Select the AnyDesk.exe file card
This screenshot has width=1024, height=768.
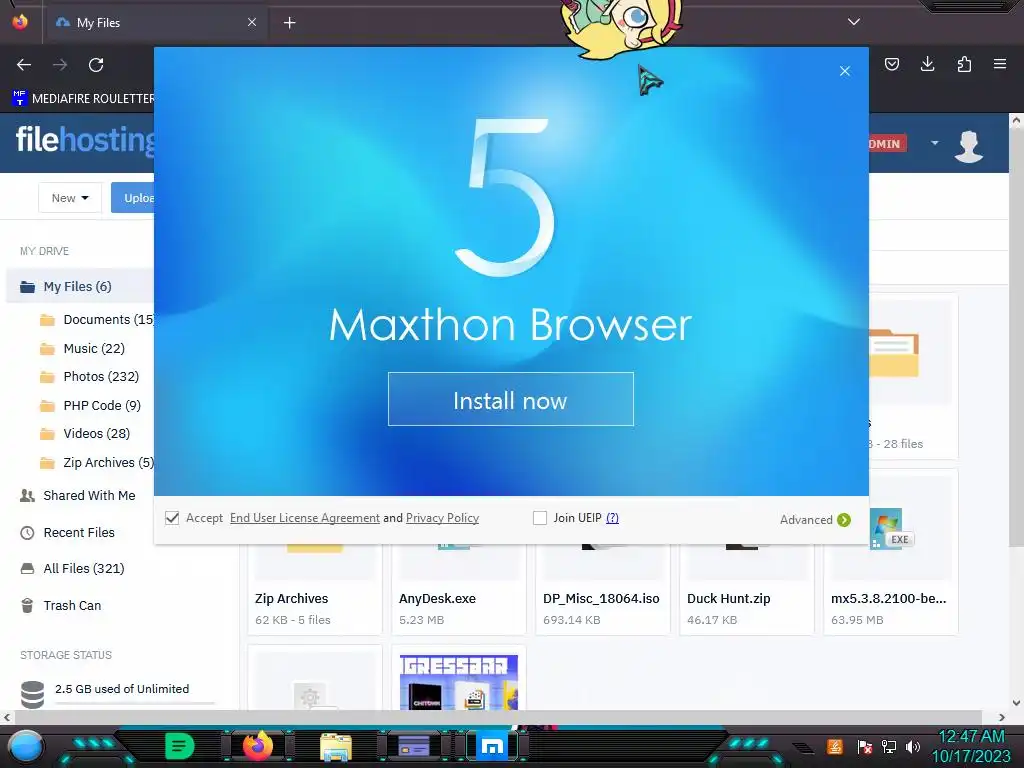[458, 588]
